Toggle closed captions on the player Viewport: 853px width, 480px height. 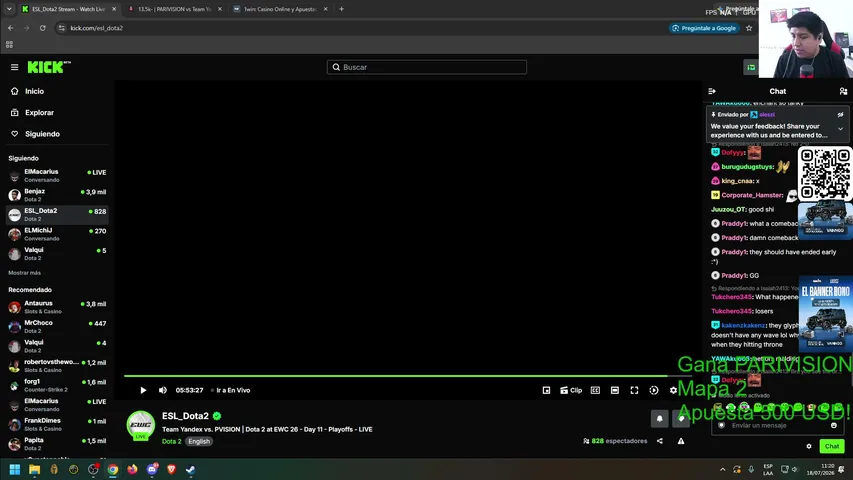click(x=595, y=390)
